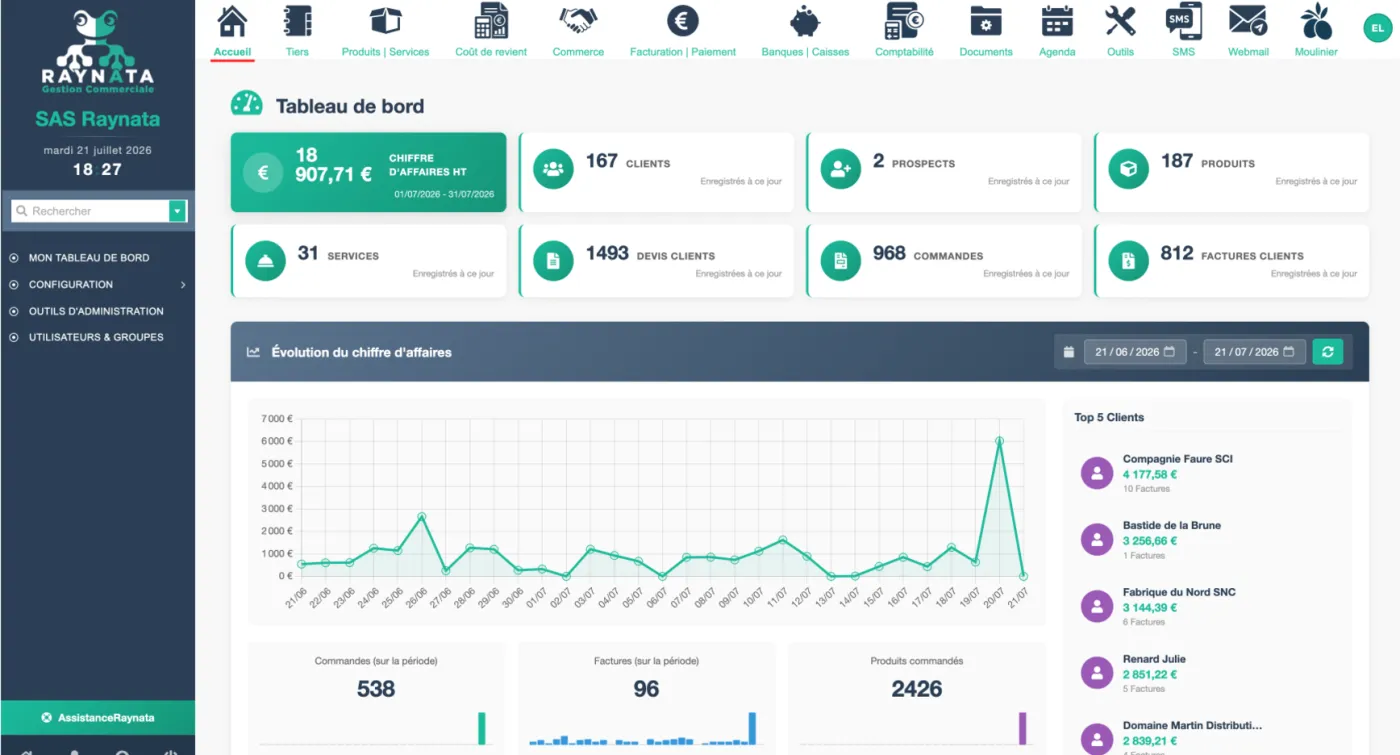Click the 21/06/2026 start date field
The height and width of the screenshot is (755, 1400).
[x=1135, y=352]
